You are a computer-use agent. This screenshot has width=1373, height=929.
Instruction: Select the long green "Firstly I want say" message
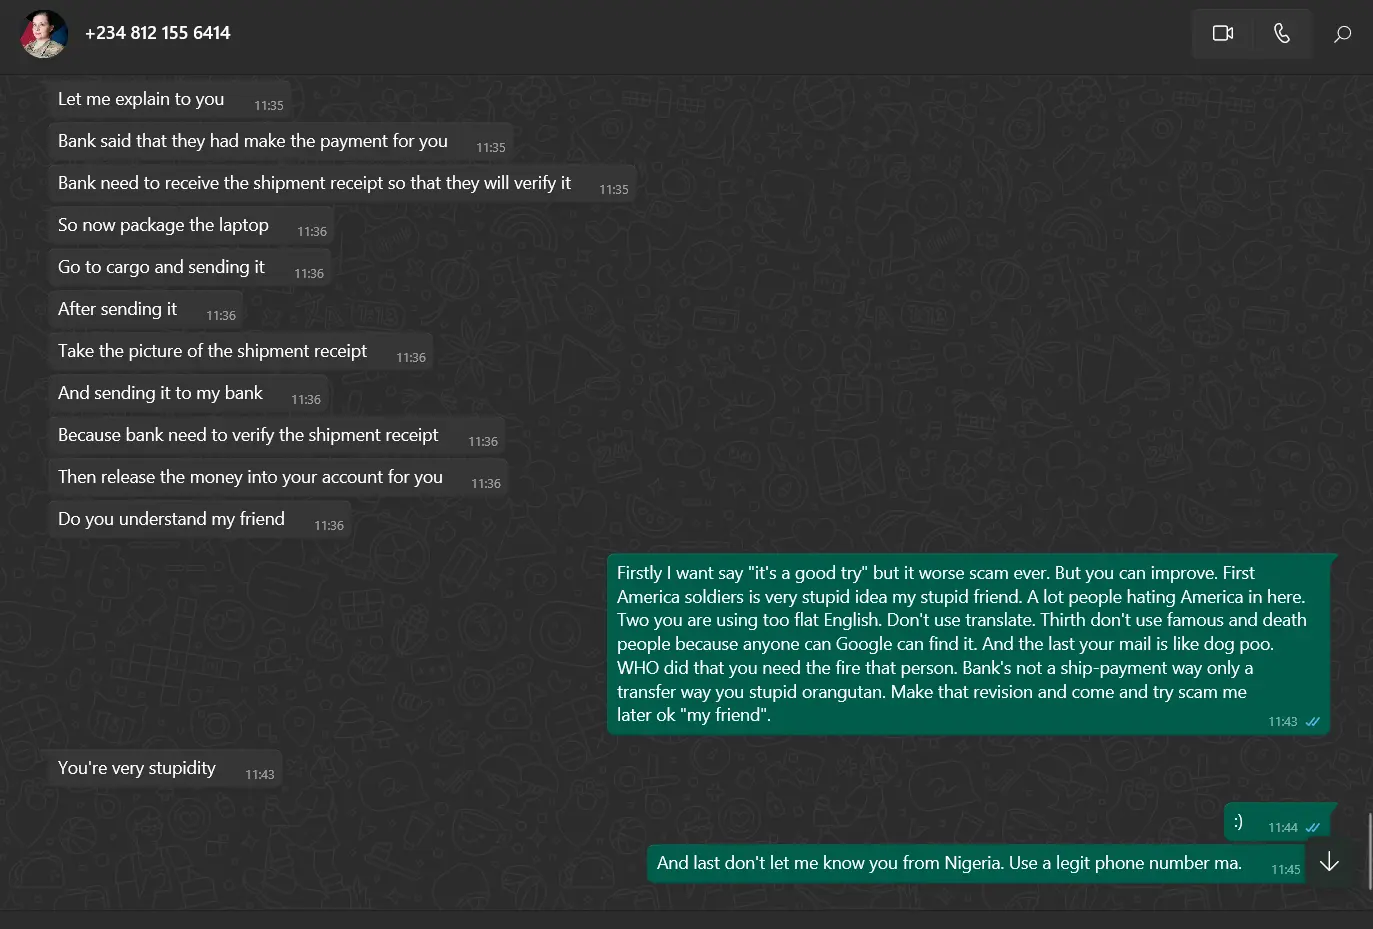(970, 644)
